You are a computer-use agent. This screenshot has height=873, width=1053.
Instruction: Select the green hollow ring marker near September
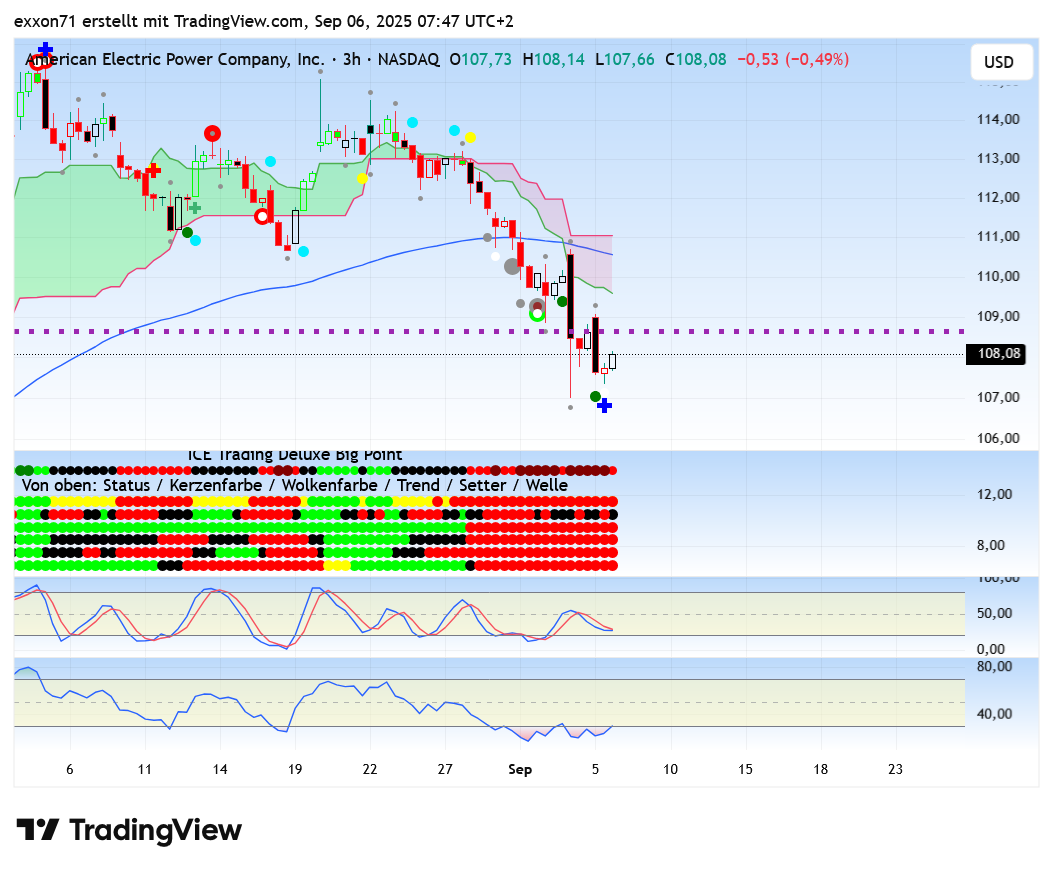click(537, 315)
